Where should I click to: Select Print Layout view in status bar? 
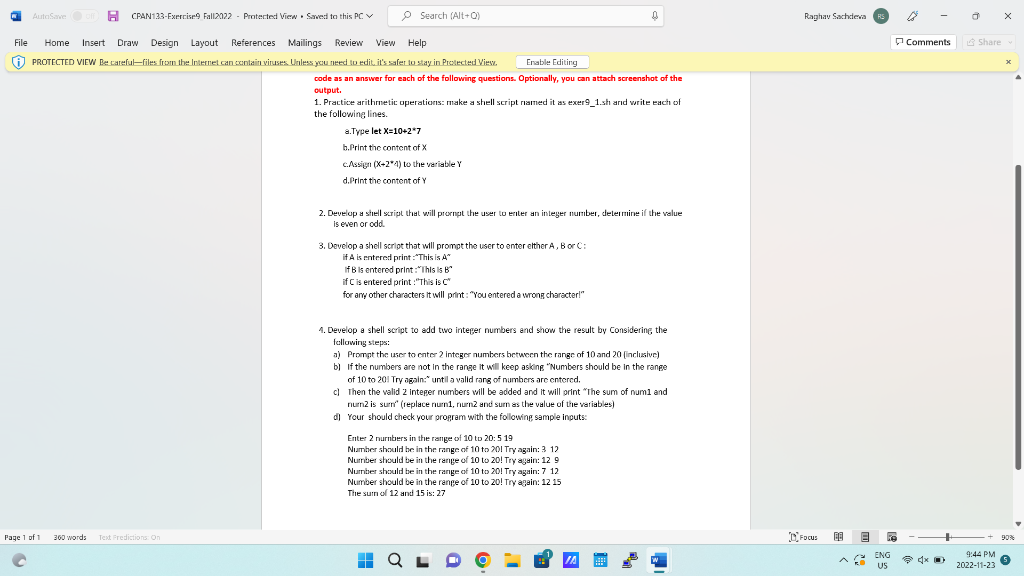[865, 536]
